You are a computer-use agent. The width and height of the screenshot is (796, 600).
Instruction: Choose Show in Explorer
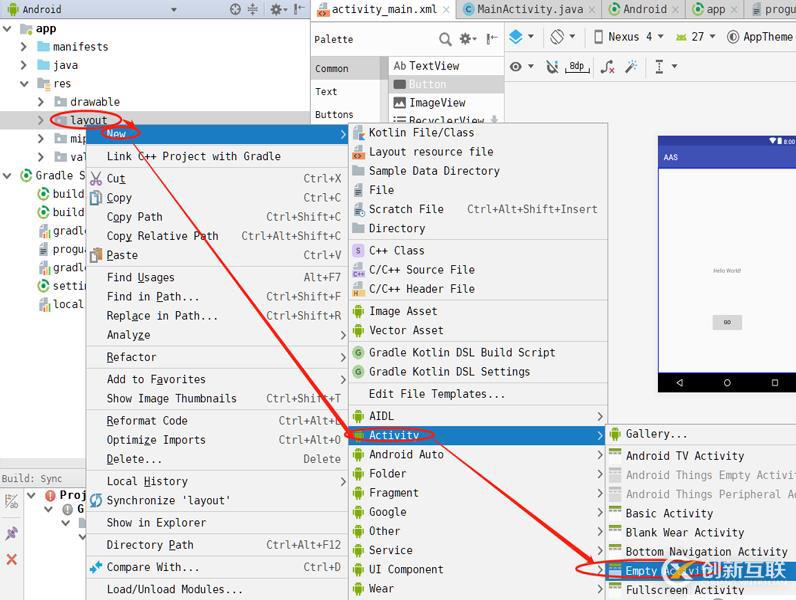[x=217, y=523]
